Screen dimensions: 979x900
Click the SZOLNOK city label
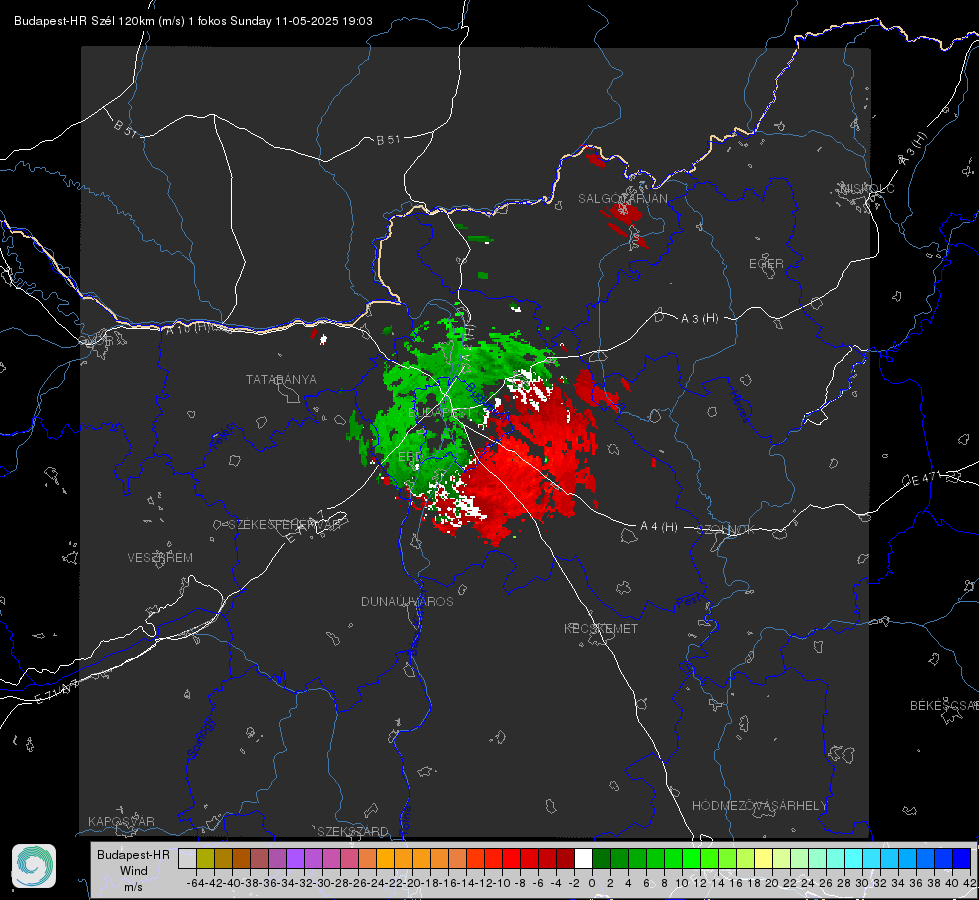(x=726, y=529)
